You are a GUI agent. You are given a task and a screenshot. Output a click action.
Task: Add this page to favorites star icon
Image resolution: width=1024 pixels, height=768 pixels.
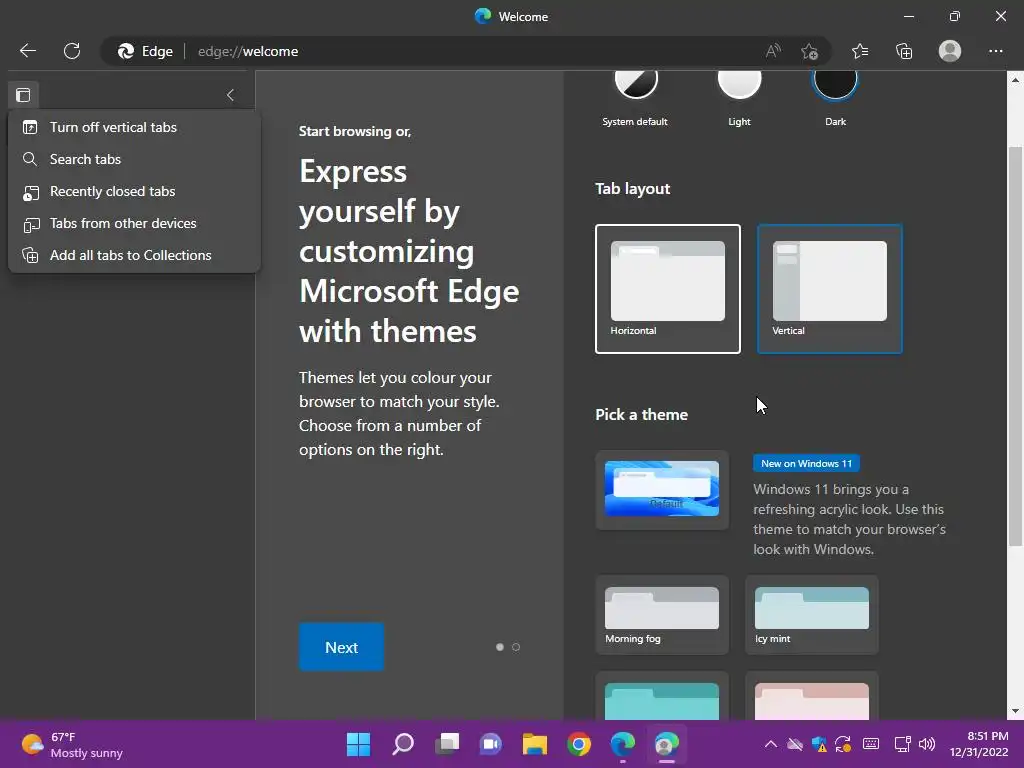(x=810, y=51)
